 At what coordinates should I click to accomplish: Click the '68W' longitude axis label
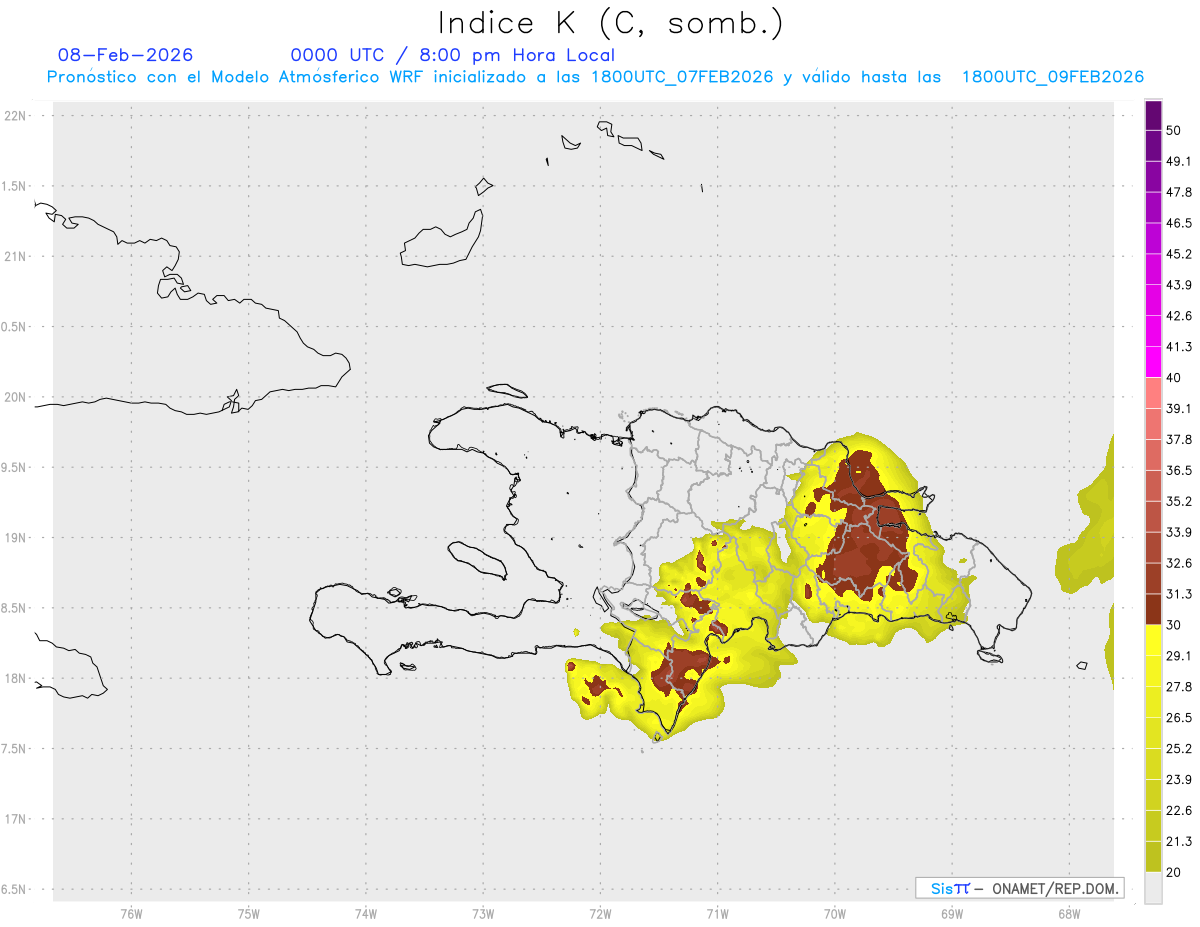point(1069,914)
